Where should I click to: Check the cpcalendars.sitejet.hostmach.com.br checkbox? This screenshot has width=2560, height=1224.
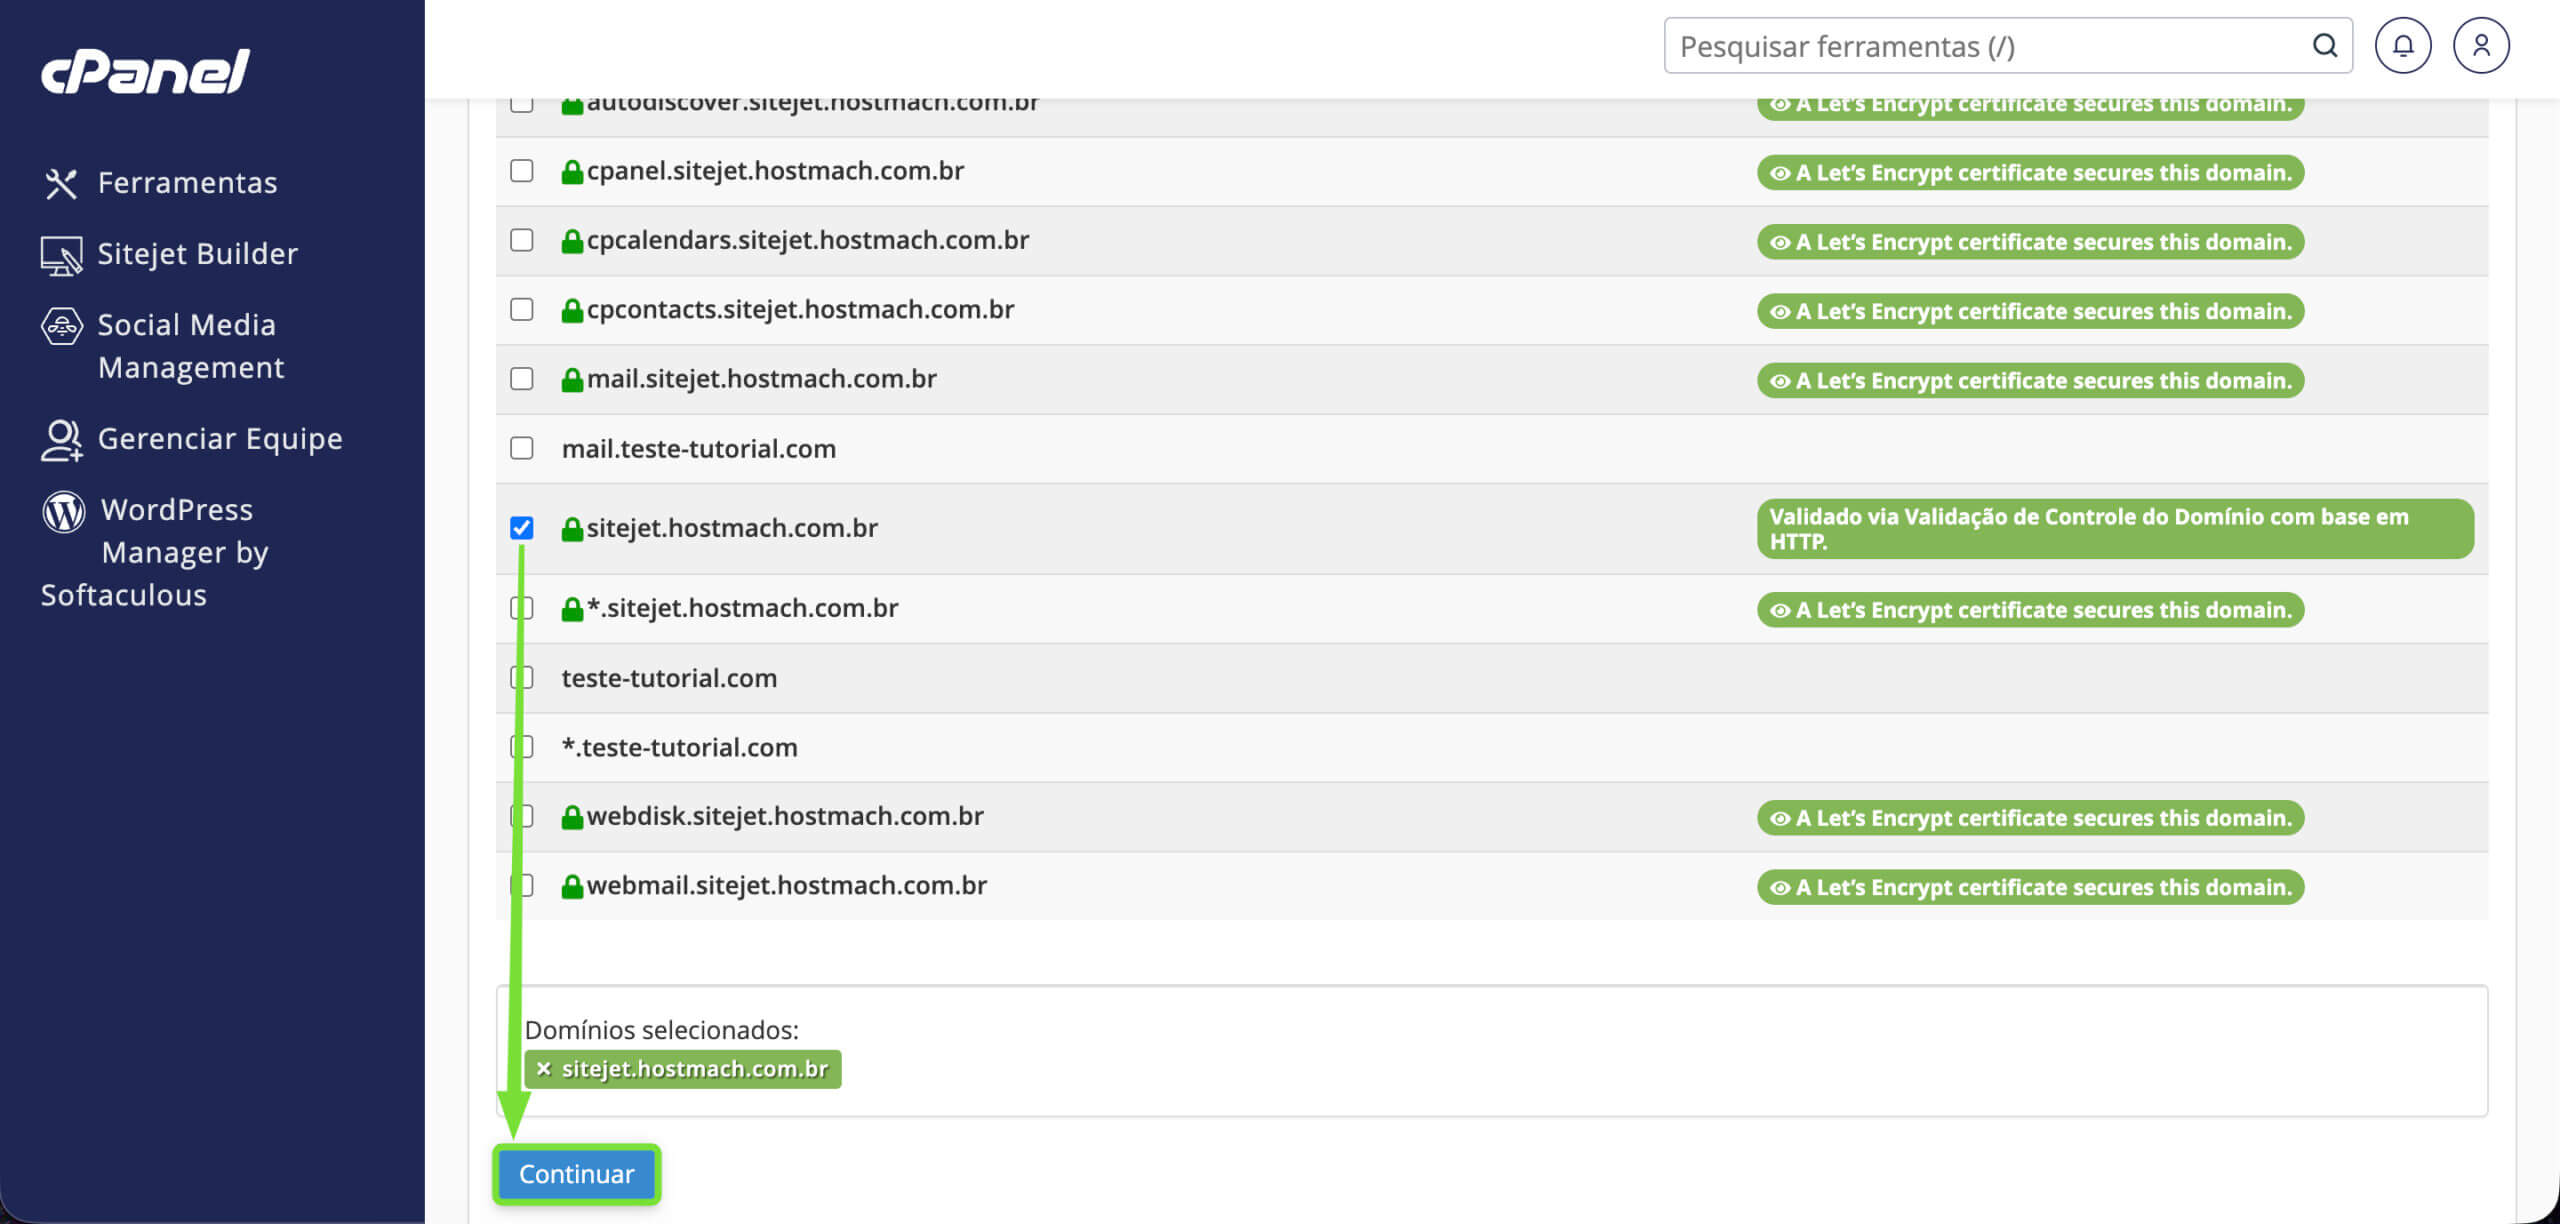pos(522,240)
